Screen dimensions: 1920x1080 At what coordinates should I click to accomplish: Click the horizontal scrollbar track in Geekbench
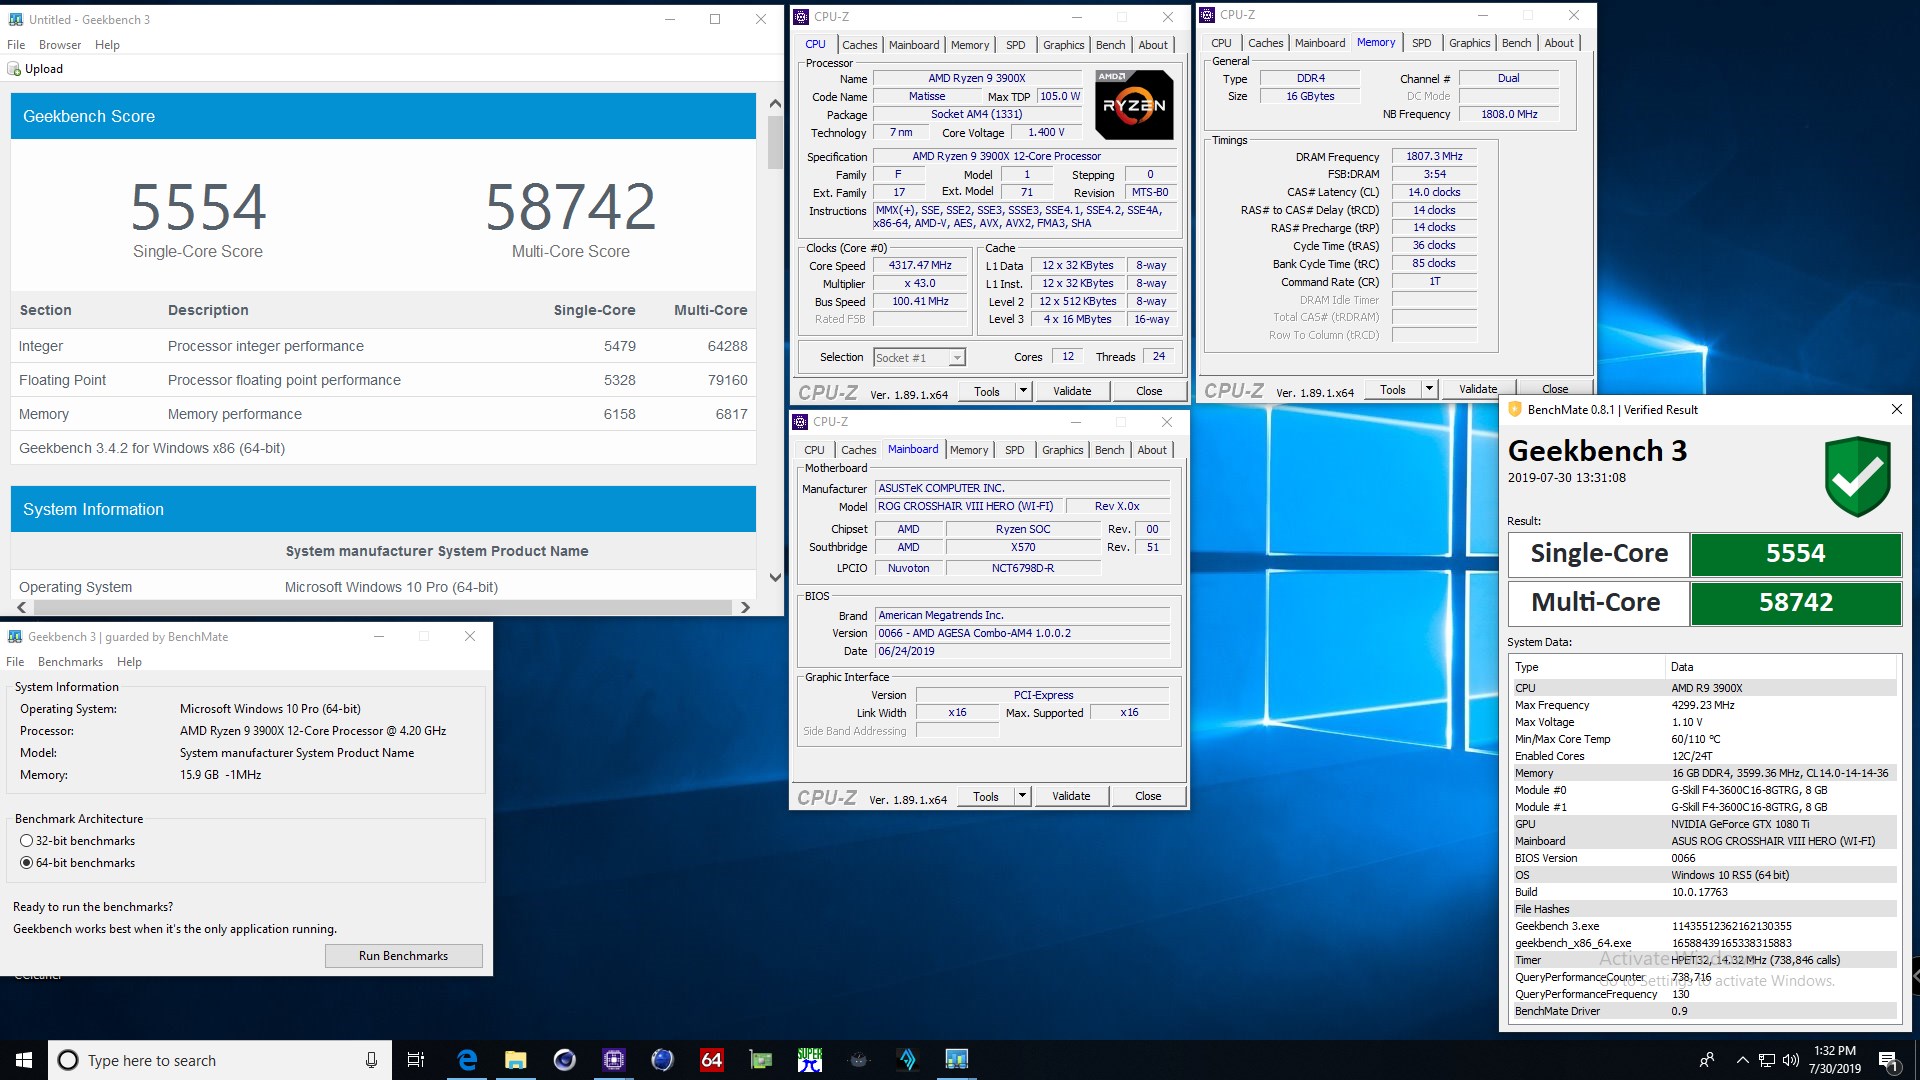point(383,607)
